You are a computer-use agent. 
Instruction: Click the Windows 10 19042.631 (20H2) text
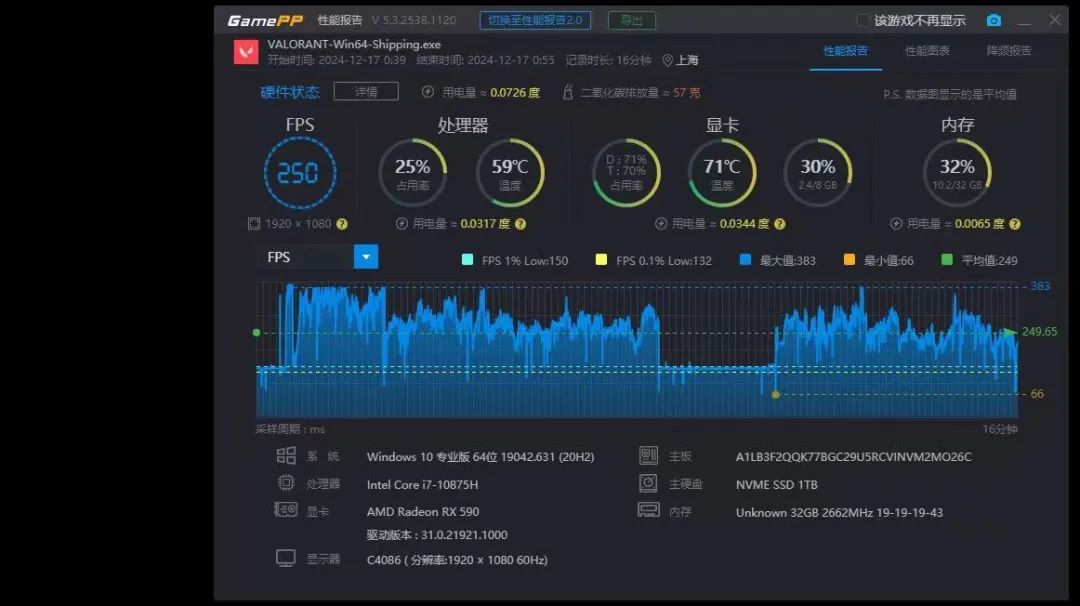pos(480,457)
